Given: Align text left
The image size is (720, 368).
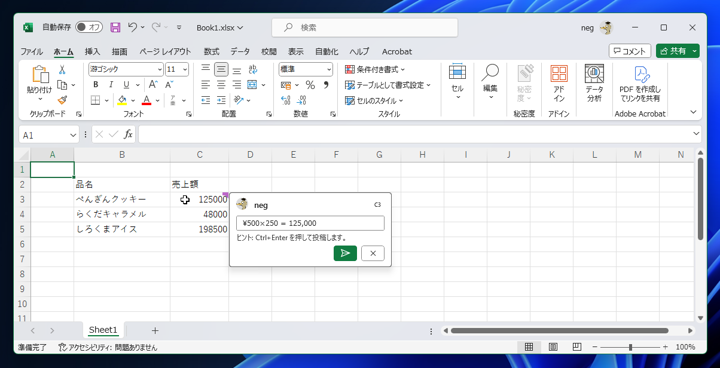Looking at the screenshot, I should [x=206, y=85].
